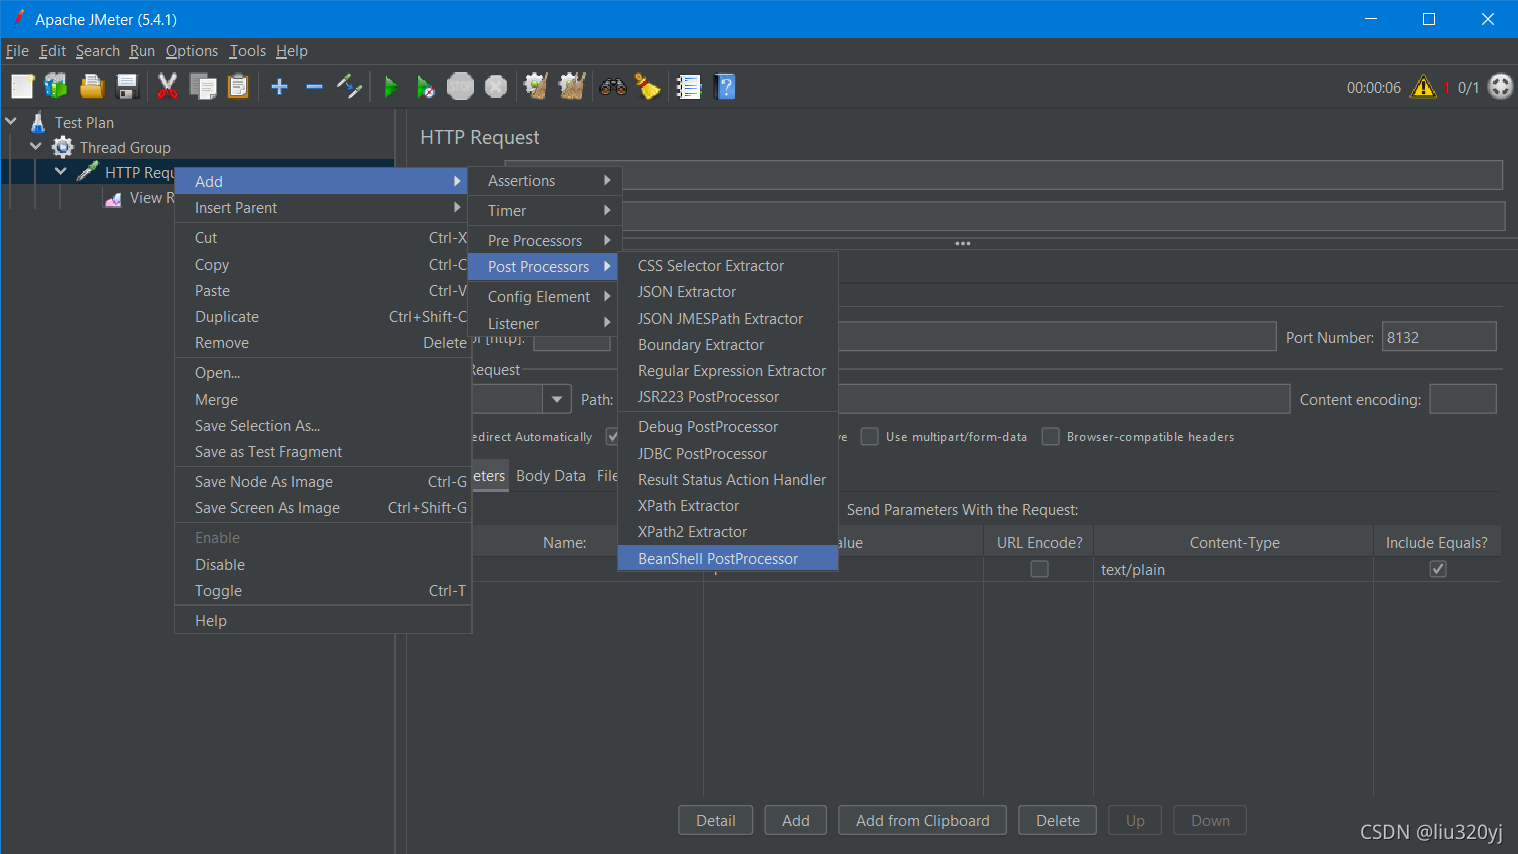Image resolution: width=1518 pixels, height=854 pixels.
Task: Expand the Config Element submenu
Action: [545, 297]
